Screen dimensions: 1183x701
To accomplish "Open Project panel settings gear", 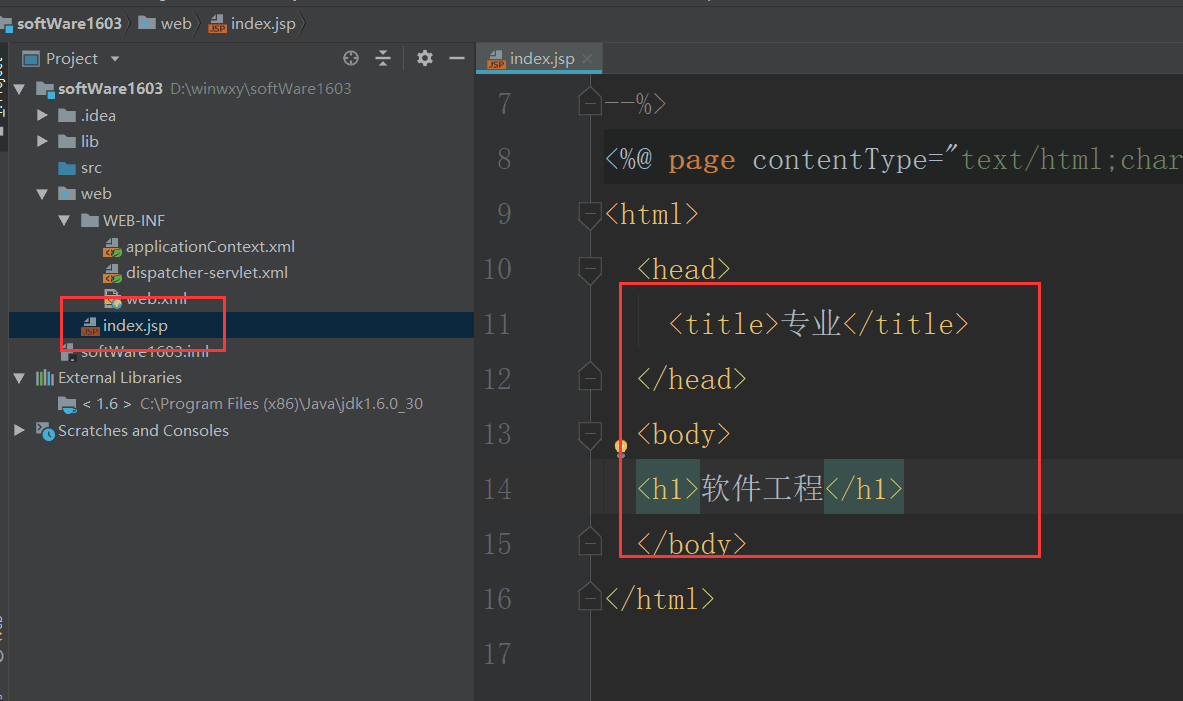I will click(x=425, y=58).
